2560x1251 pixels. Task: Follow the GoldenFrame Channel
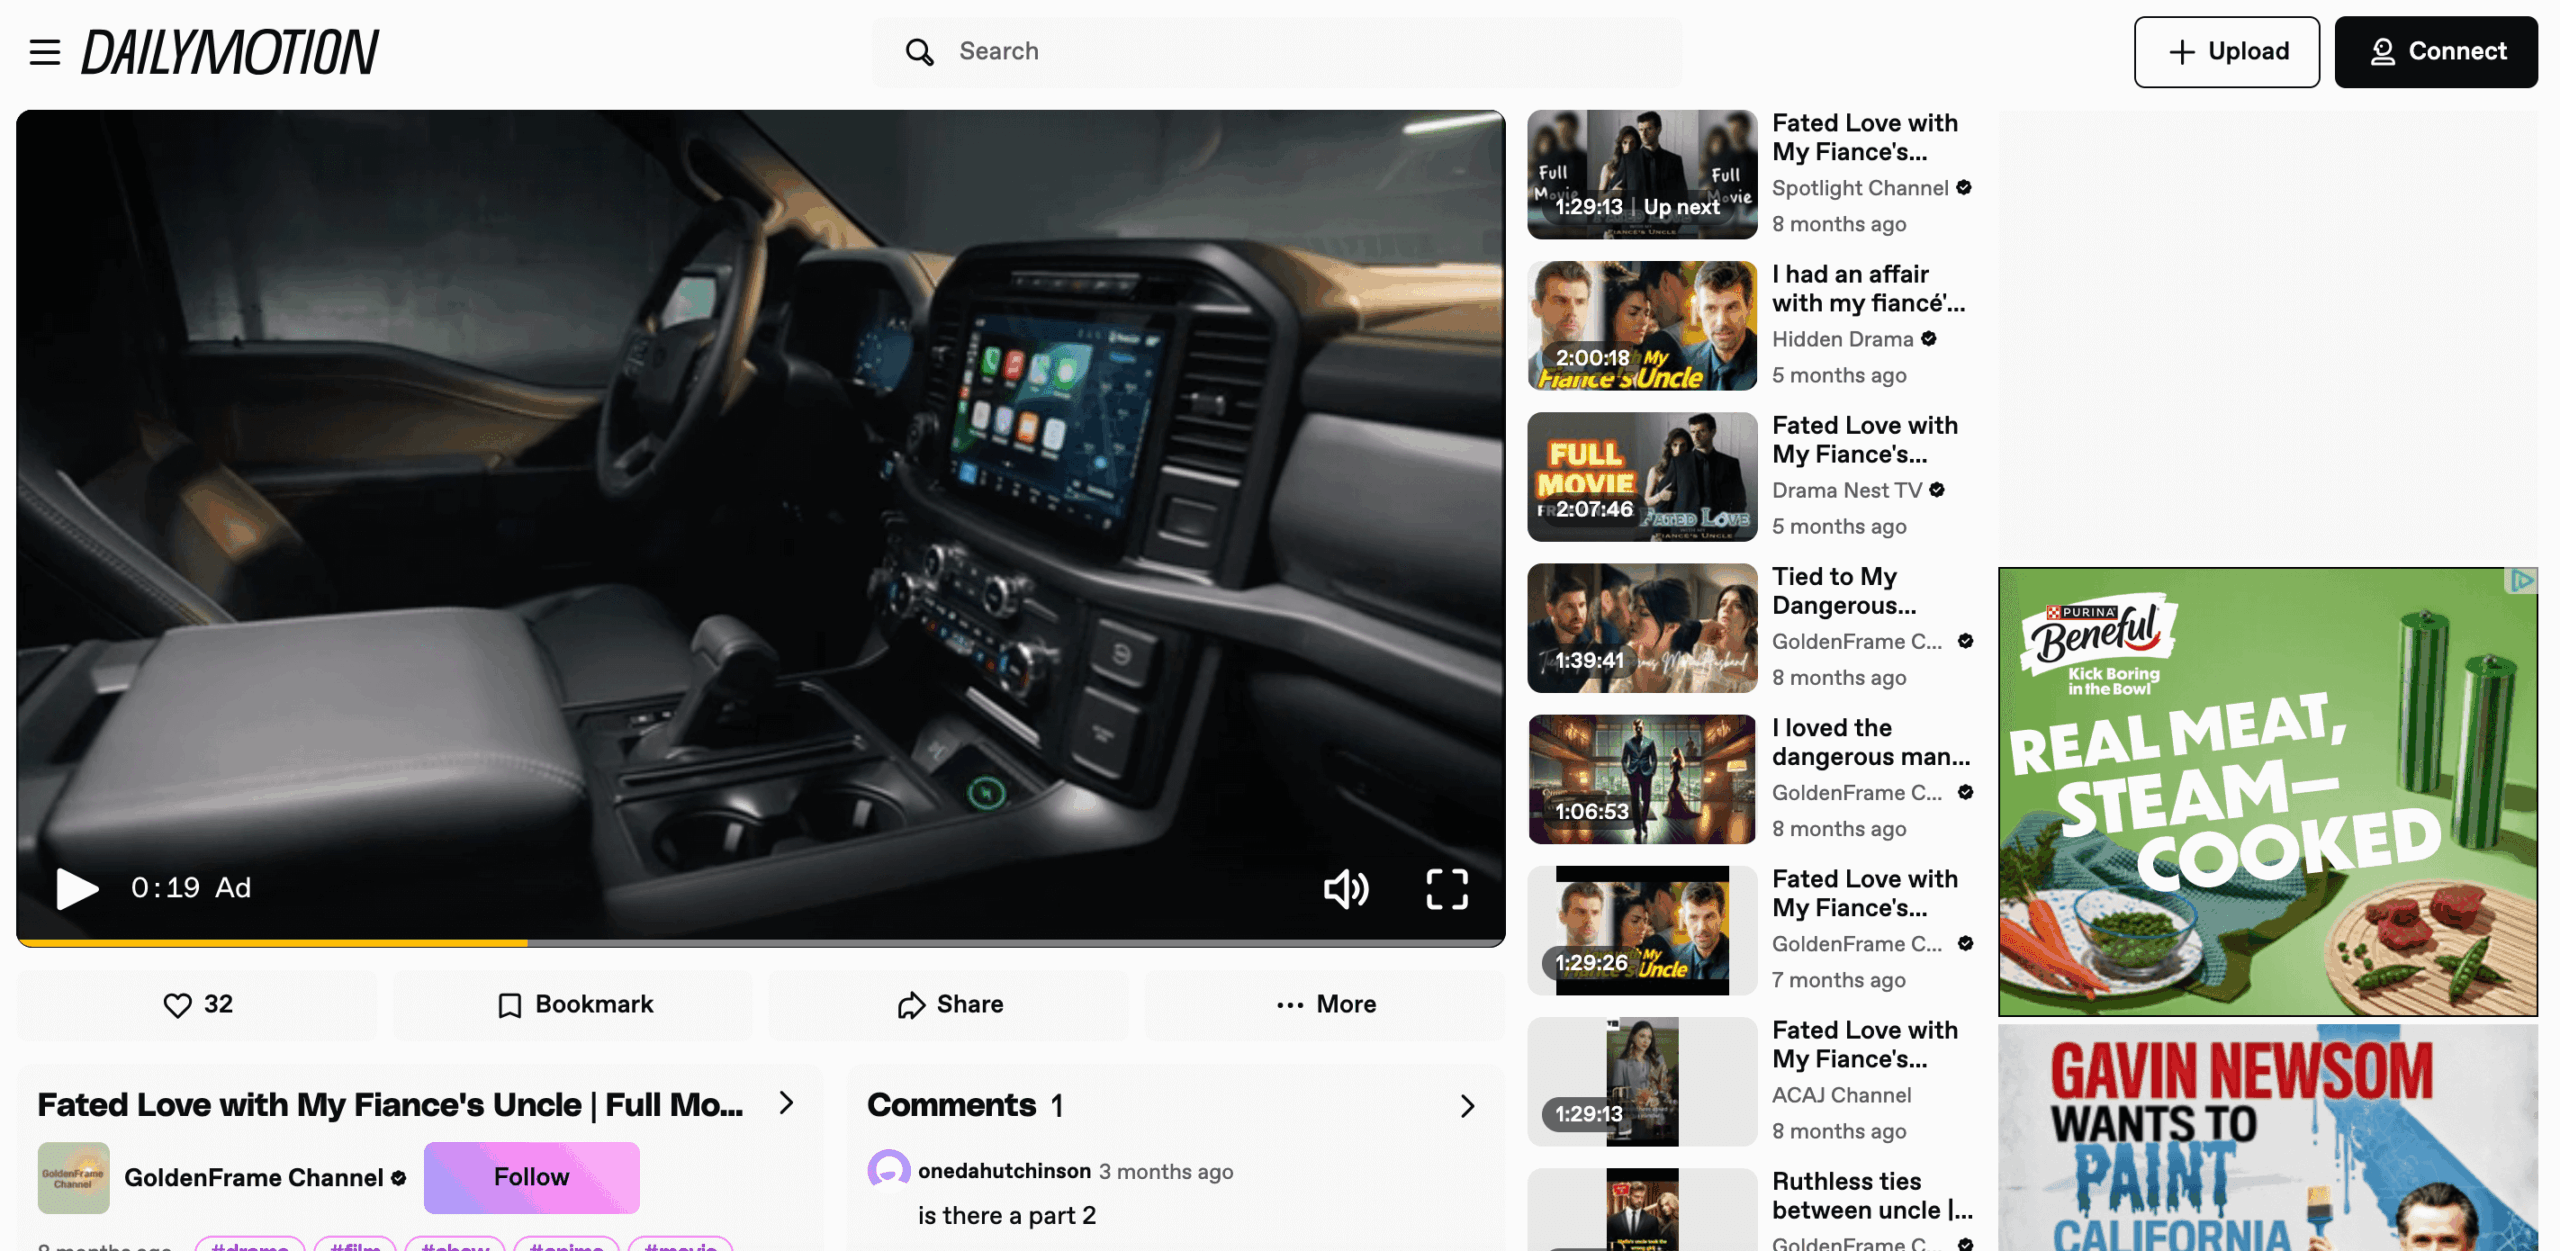click(531, 1177)
